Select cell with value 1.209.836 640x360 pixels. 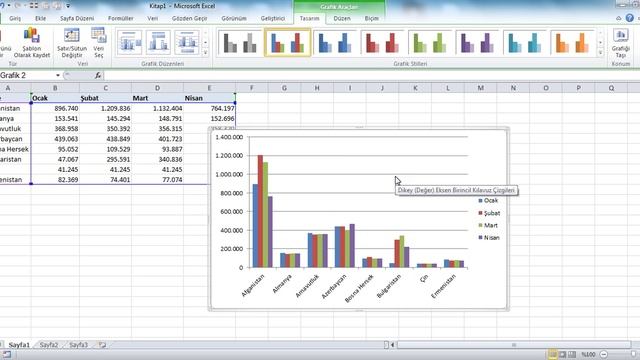pyautogui.click(x=105, y=108)
